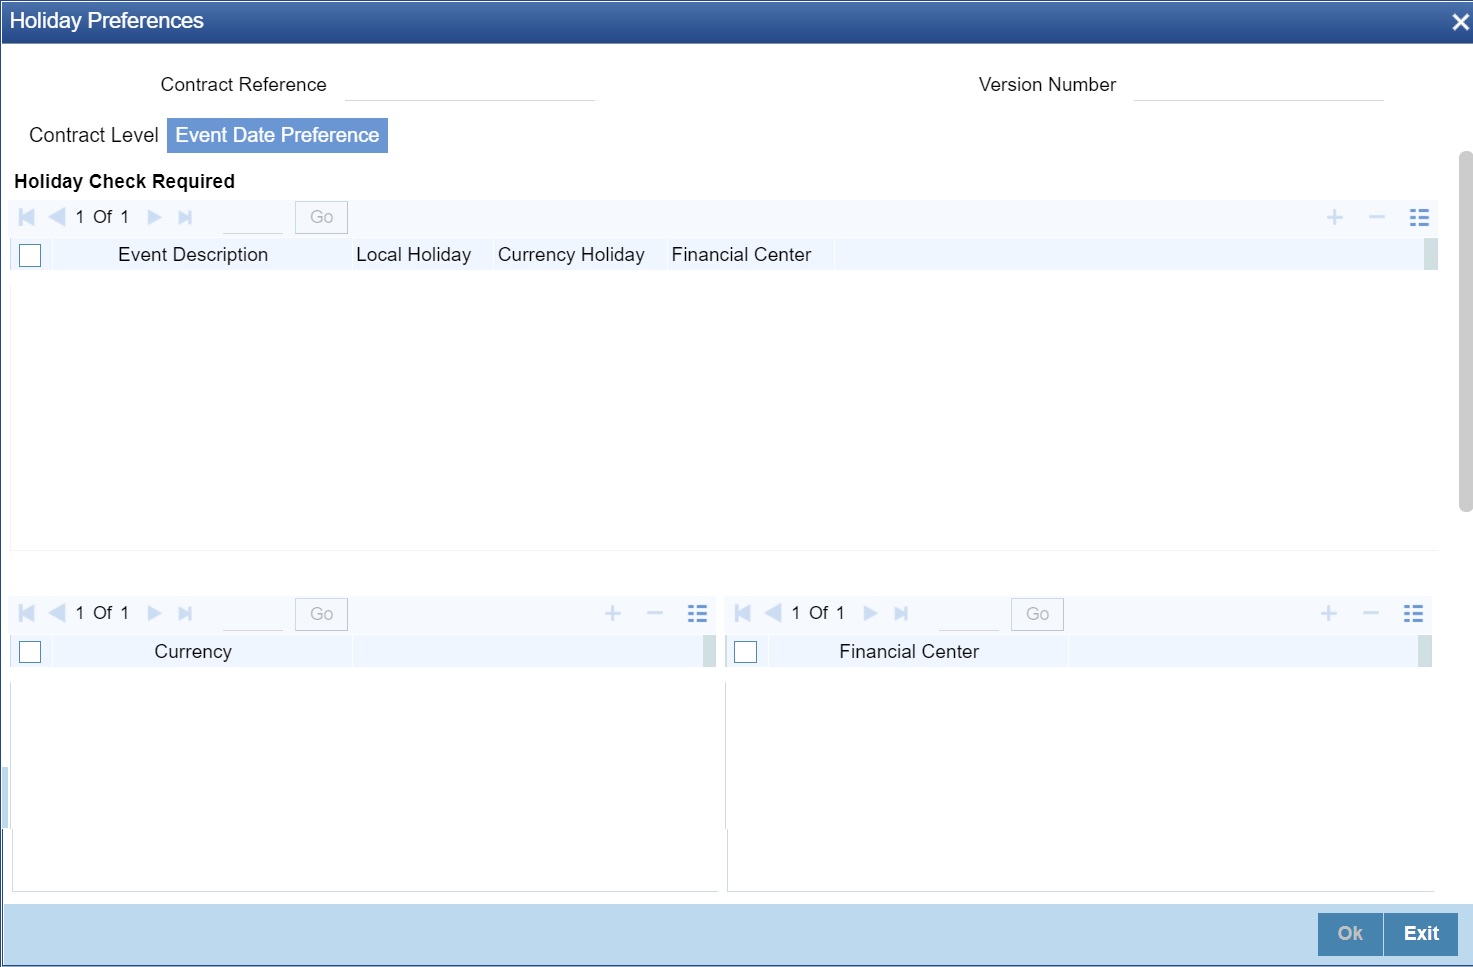Image resolution: width=1473 pixels, height=967 pixels.
Task: Go to last page in Holiday Check grid
Action: pyautogui.click(x=185, y=217)
